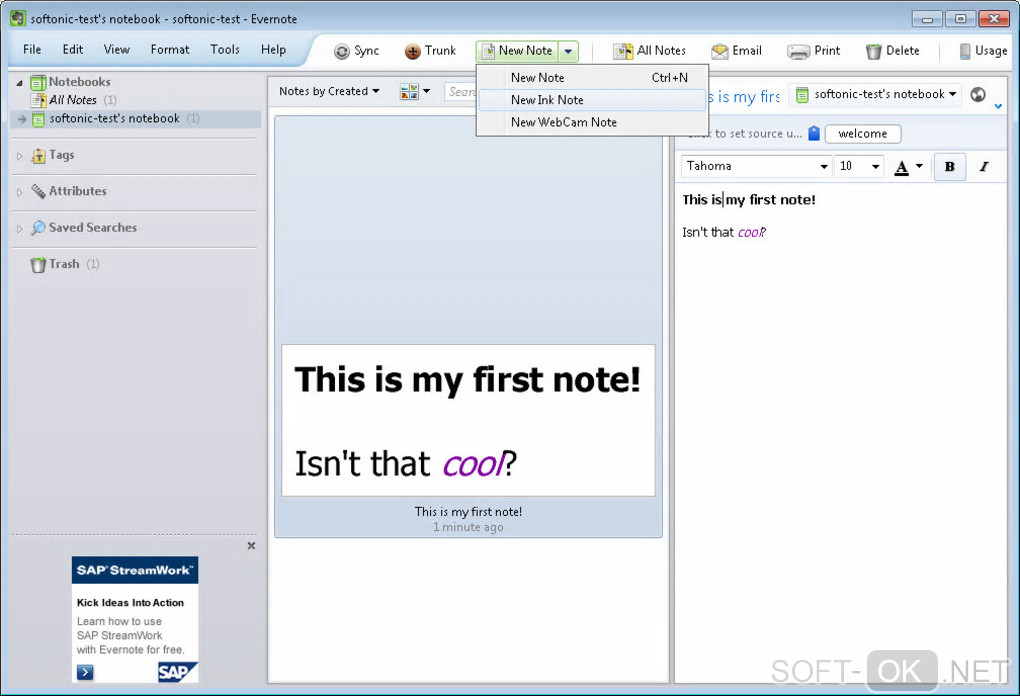Print the current note

[813, 51]
